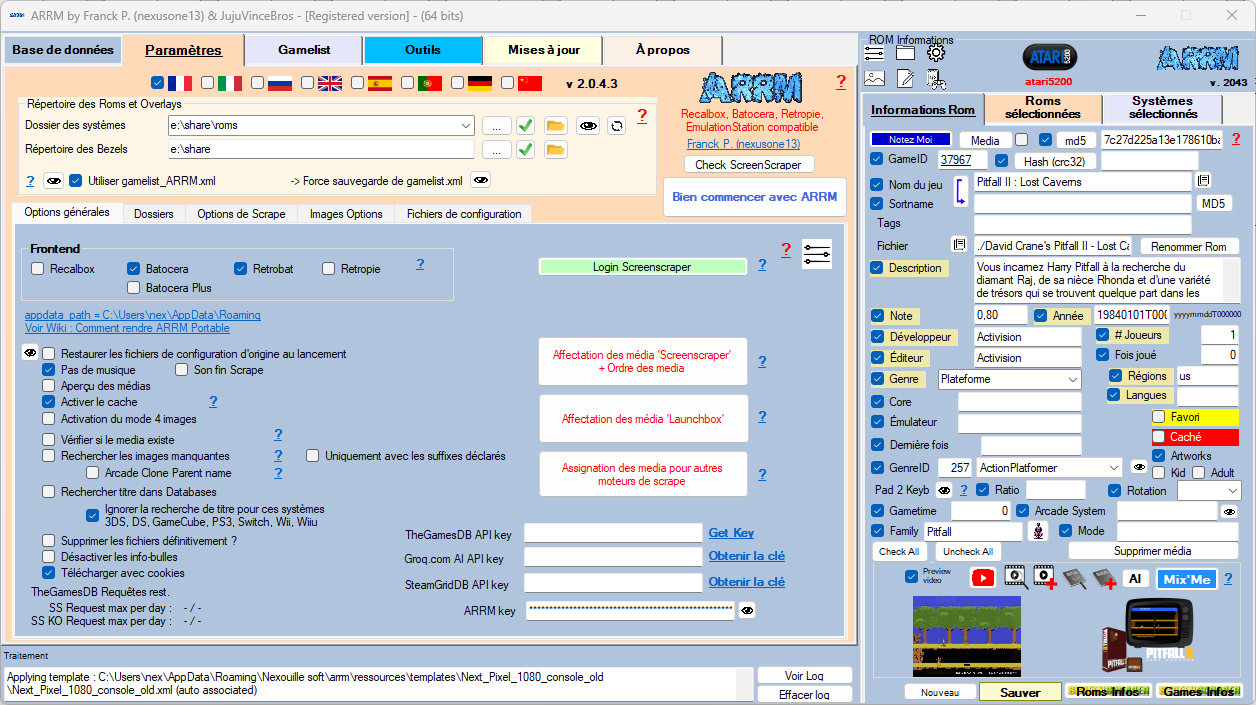Click the Check ScreenScraper button
Screen dimensions: 1256x705
pyautogui.click(x=749, y=164)
